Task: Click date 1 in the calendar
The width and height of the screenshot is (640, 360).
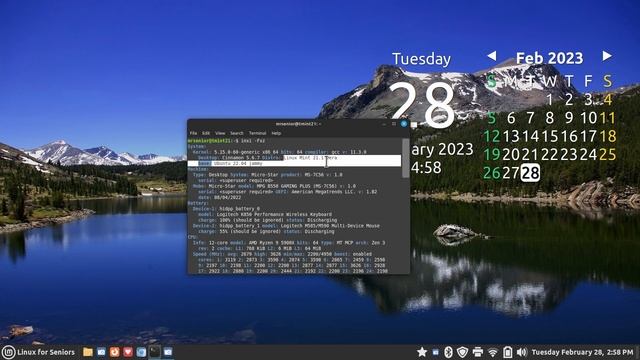Action: coord(549,100)
